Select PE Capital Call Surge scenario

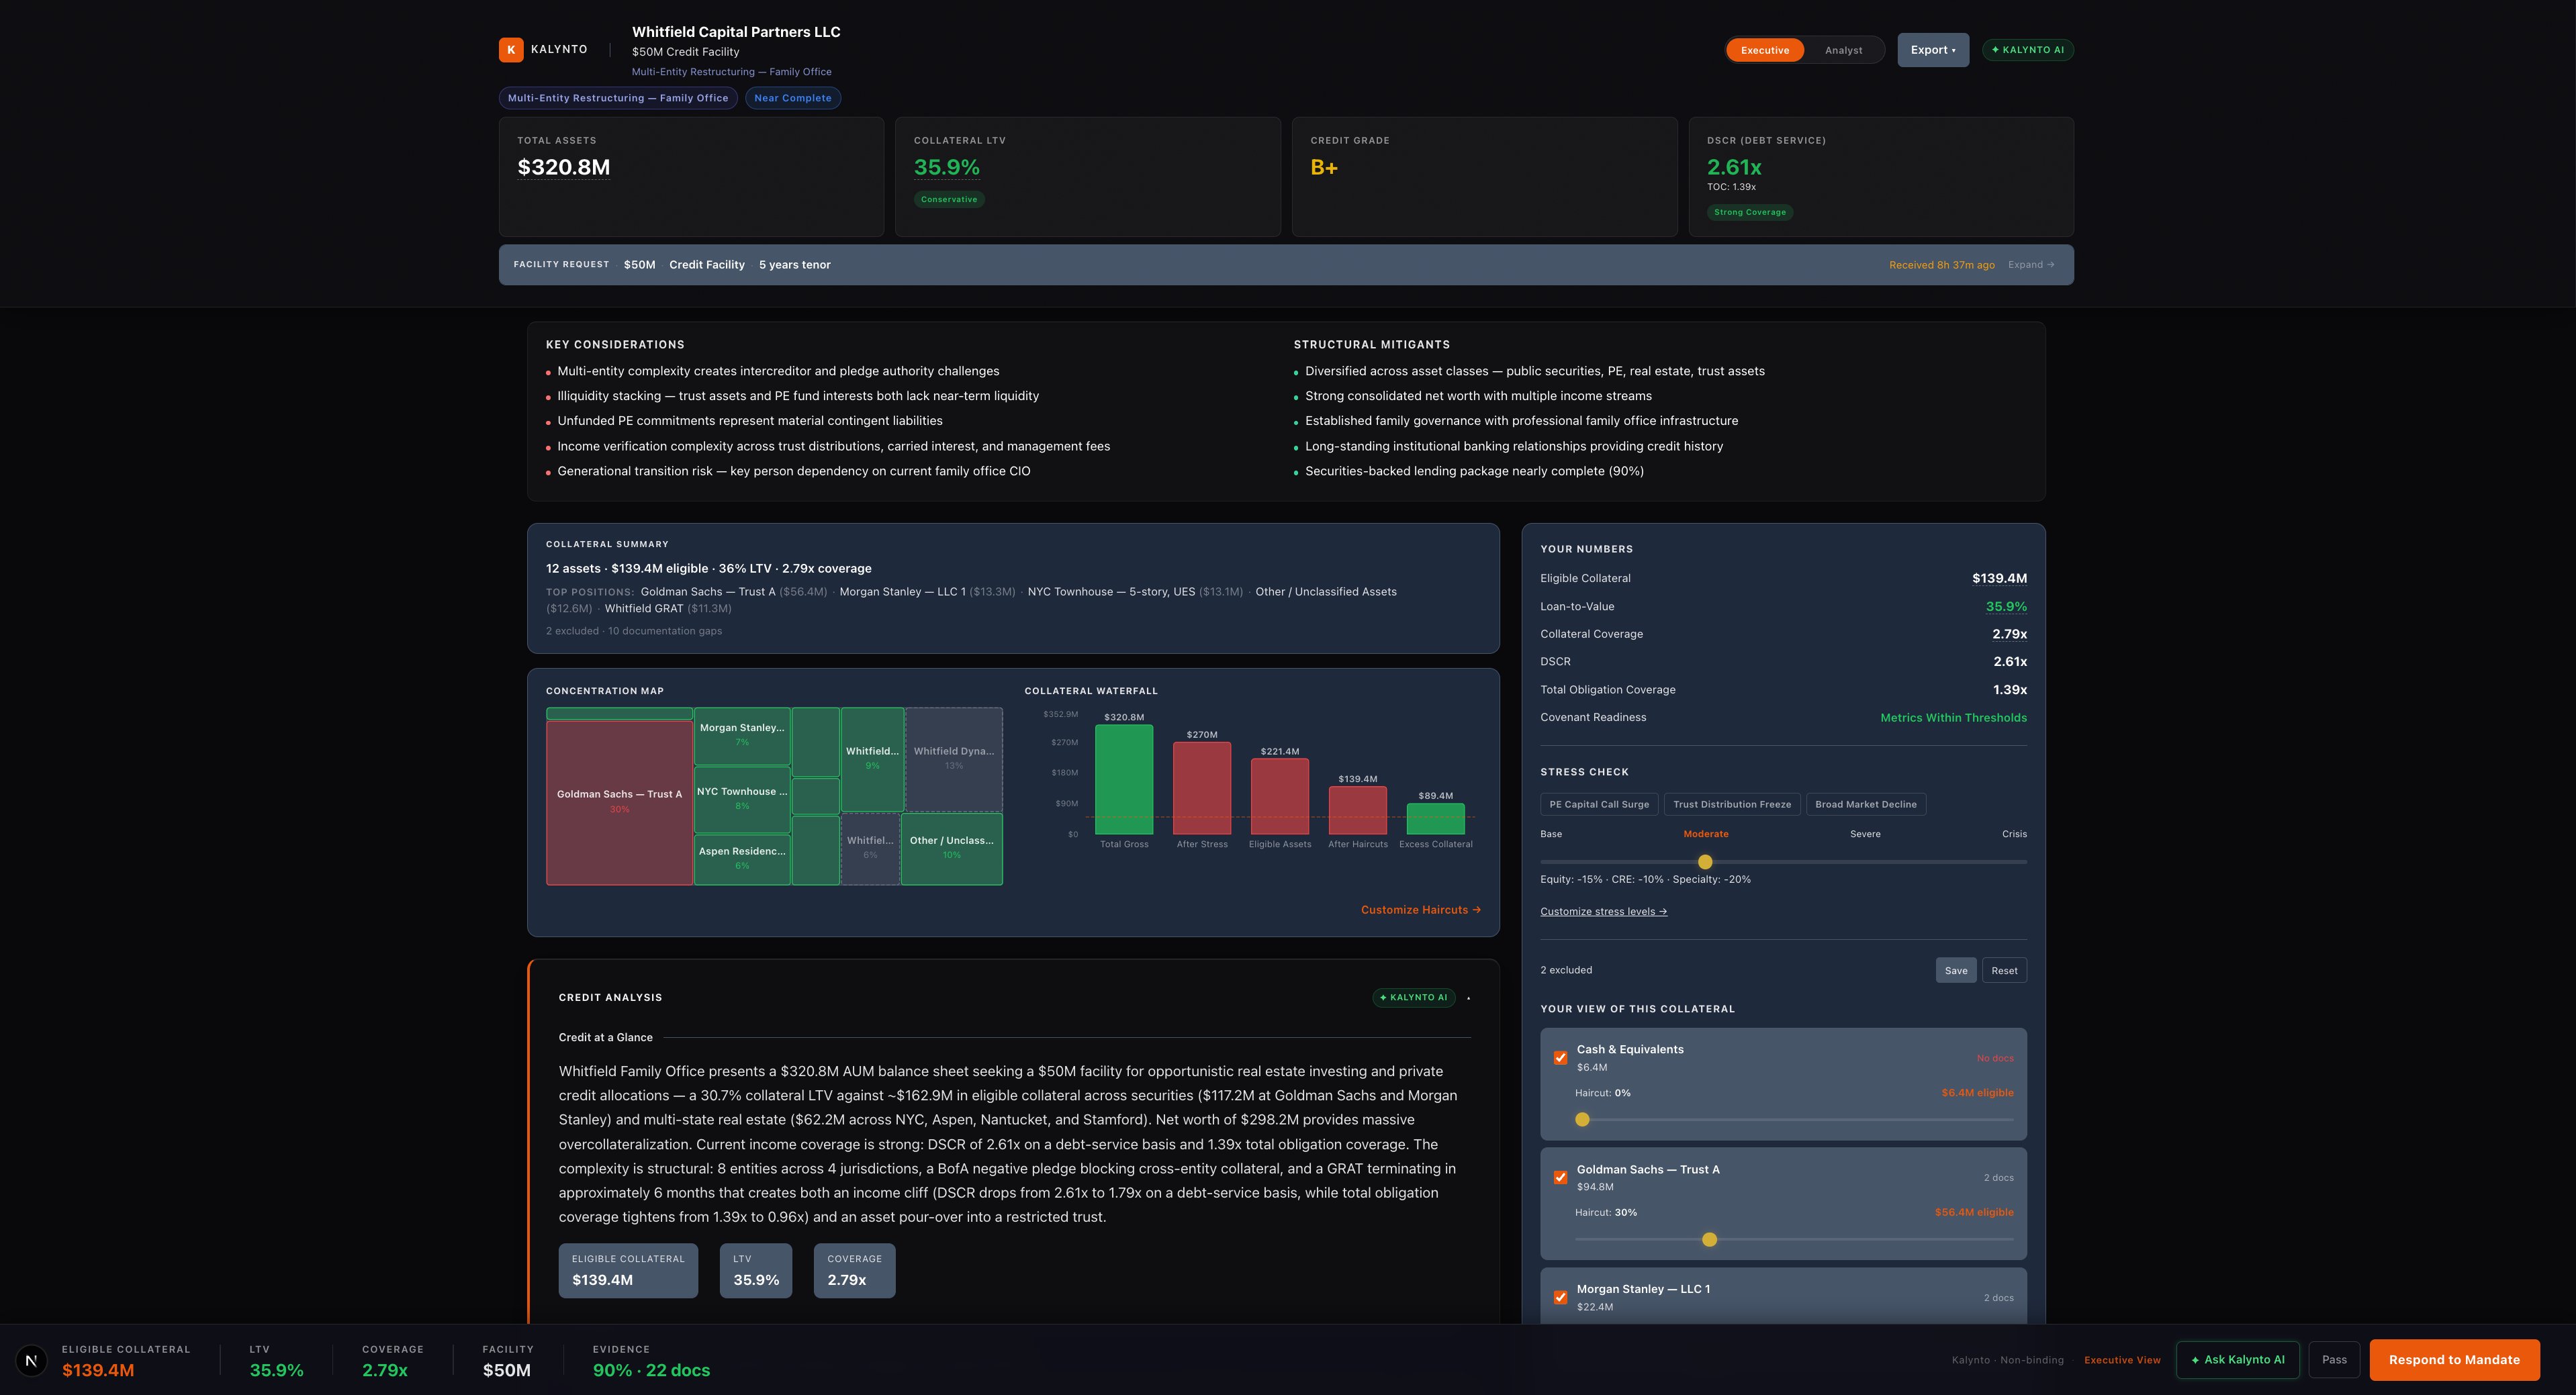[1598, 804]
